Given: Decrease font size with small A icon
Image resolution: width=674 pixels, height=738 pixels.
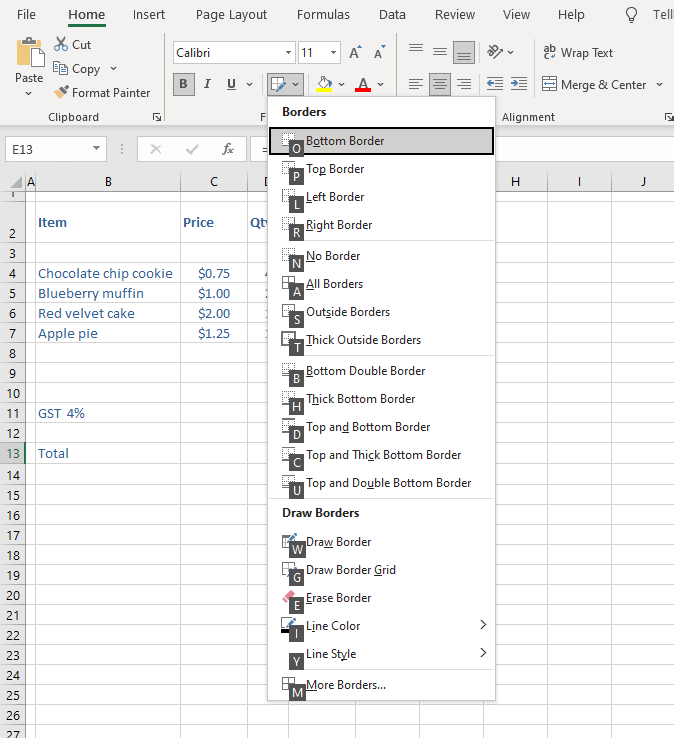Looking at the screenshot, I should tap(379, 52).
